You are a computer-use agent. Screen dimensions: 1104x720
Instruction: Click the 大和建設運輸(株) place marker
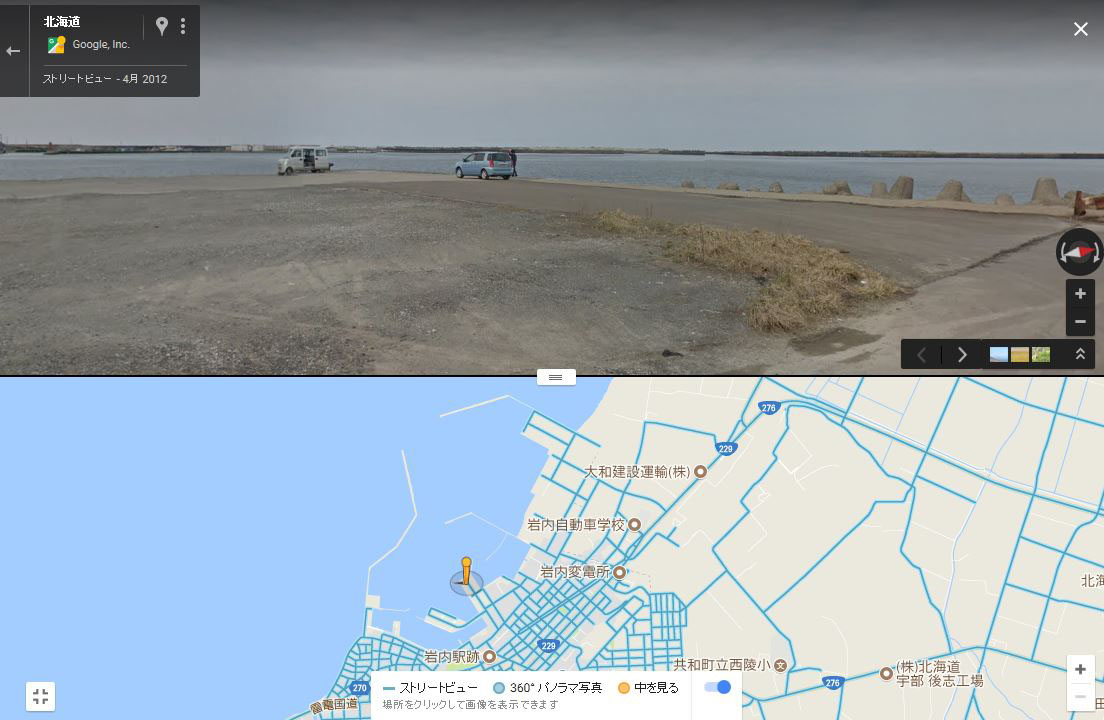click(x=701, y=472)
